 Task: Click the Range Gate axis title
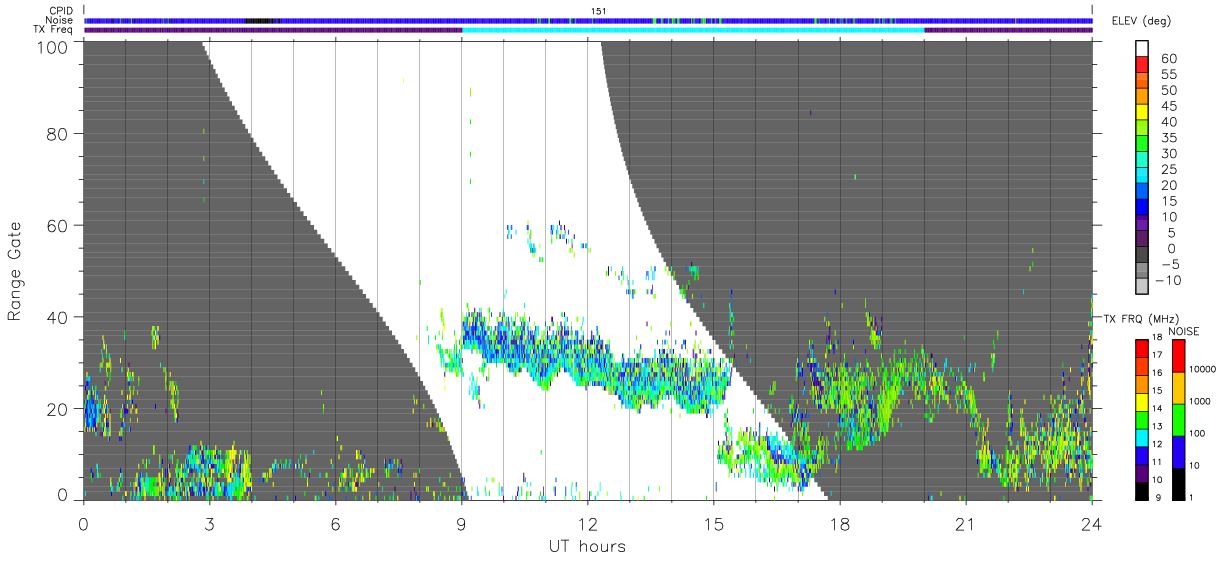point(14,270)
